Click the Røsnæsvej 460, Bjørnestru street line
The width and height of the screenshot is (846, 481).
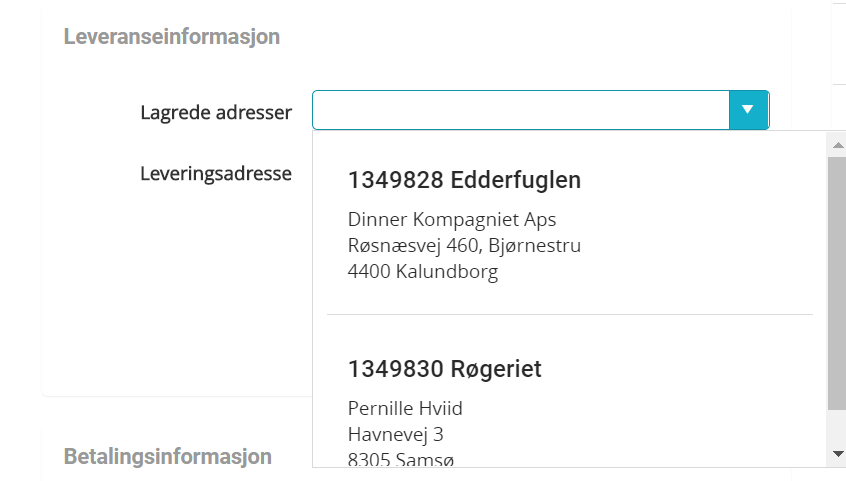point(464,245)
